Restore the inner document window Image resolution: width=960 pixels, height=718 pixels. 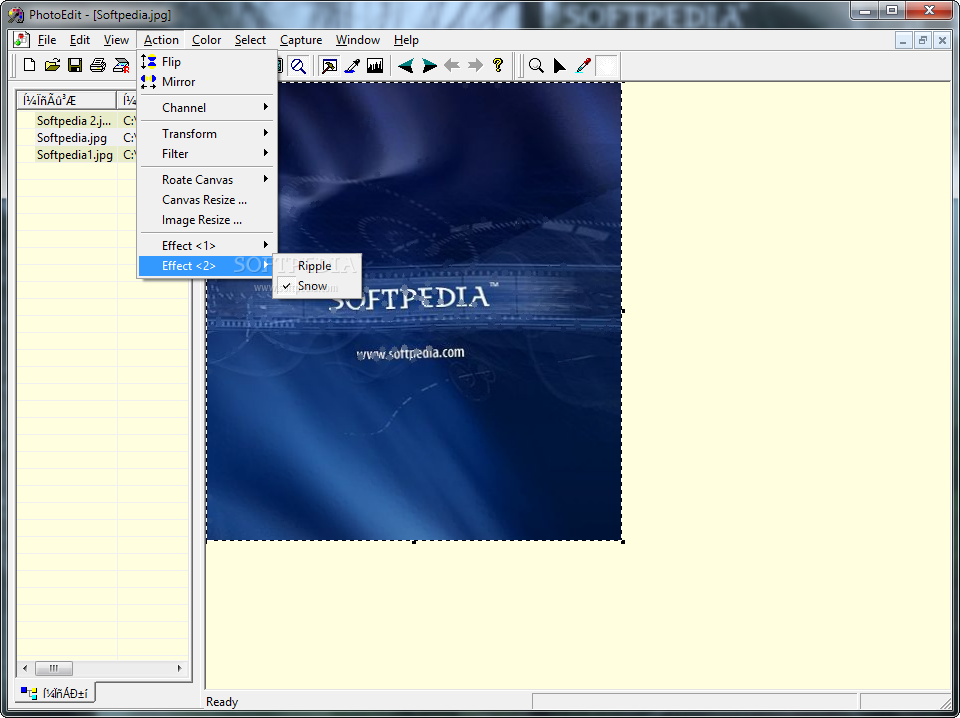point(923,40)
